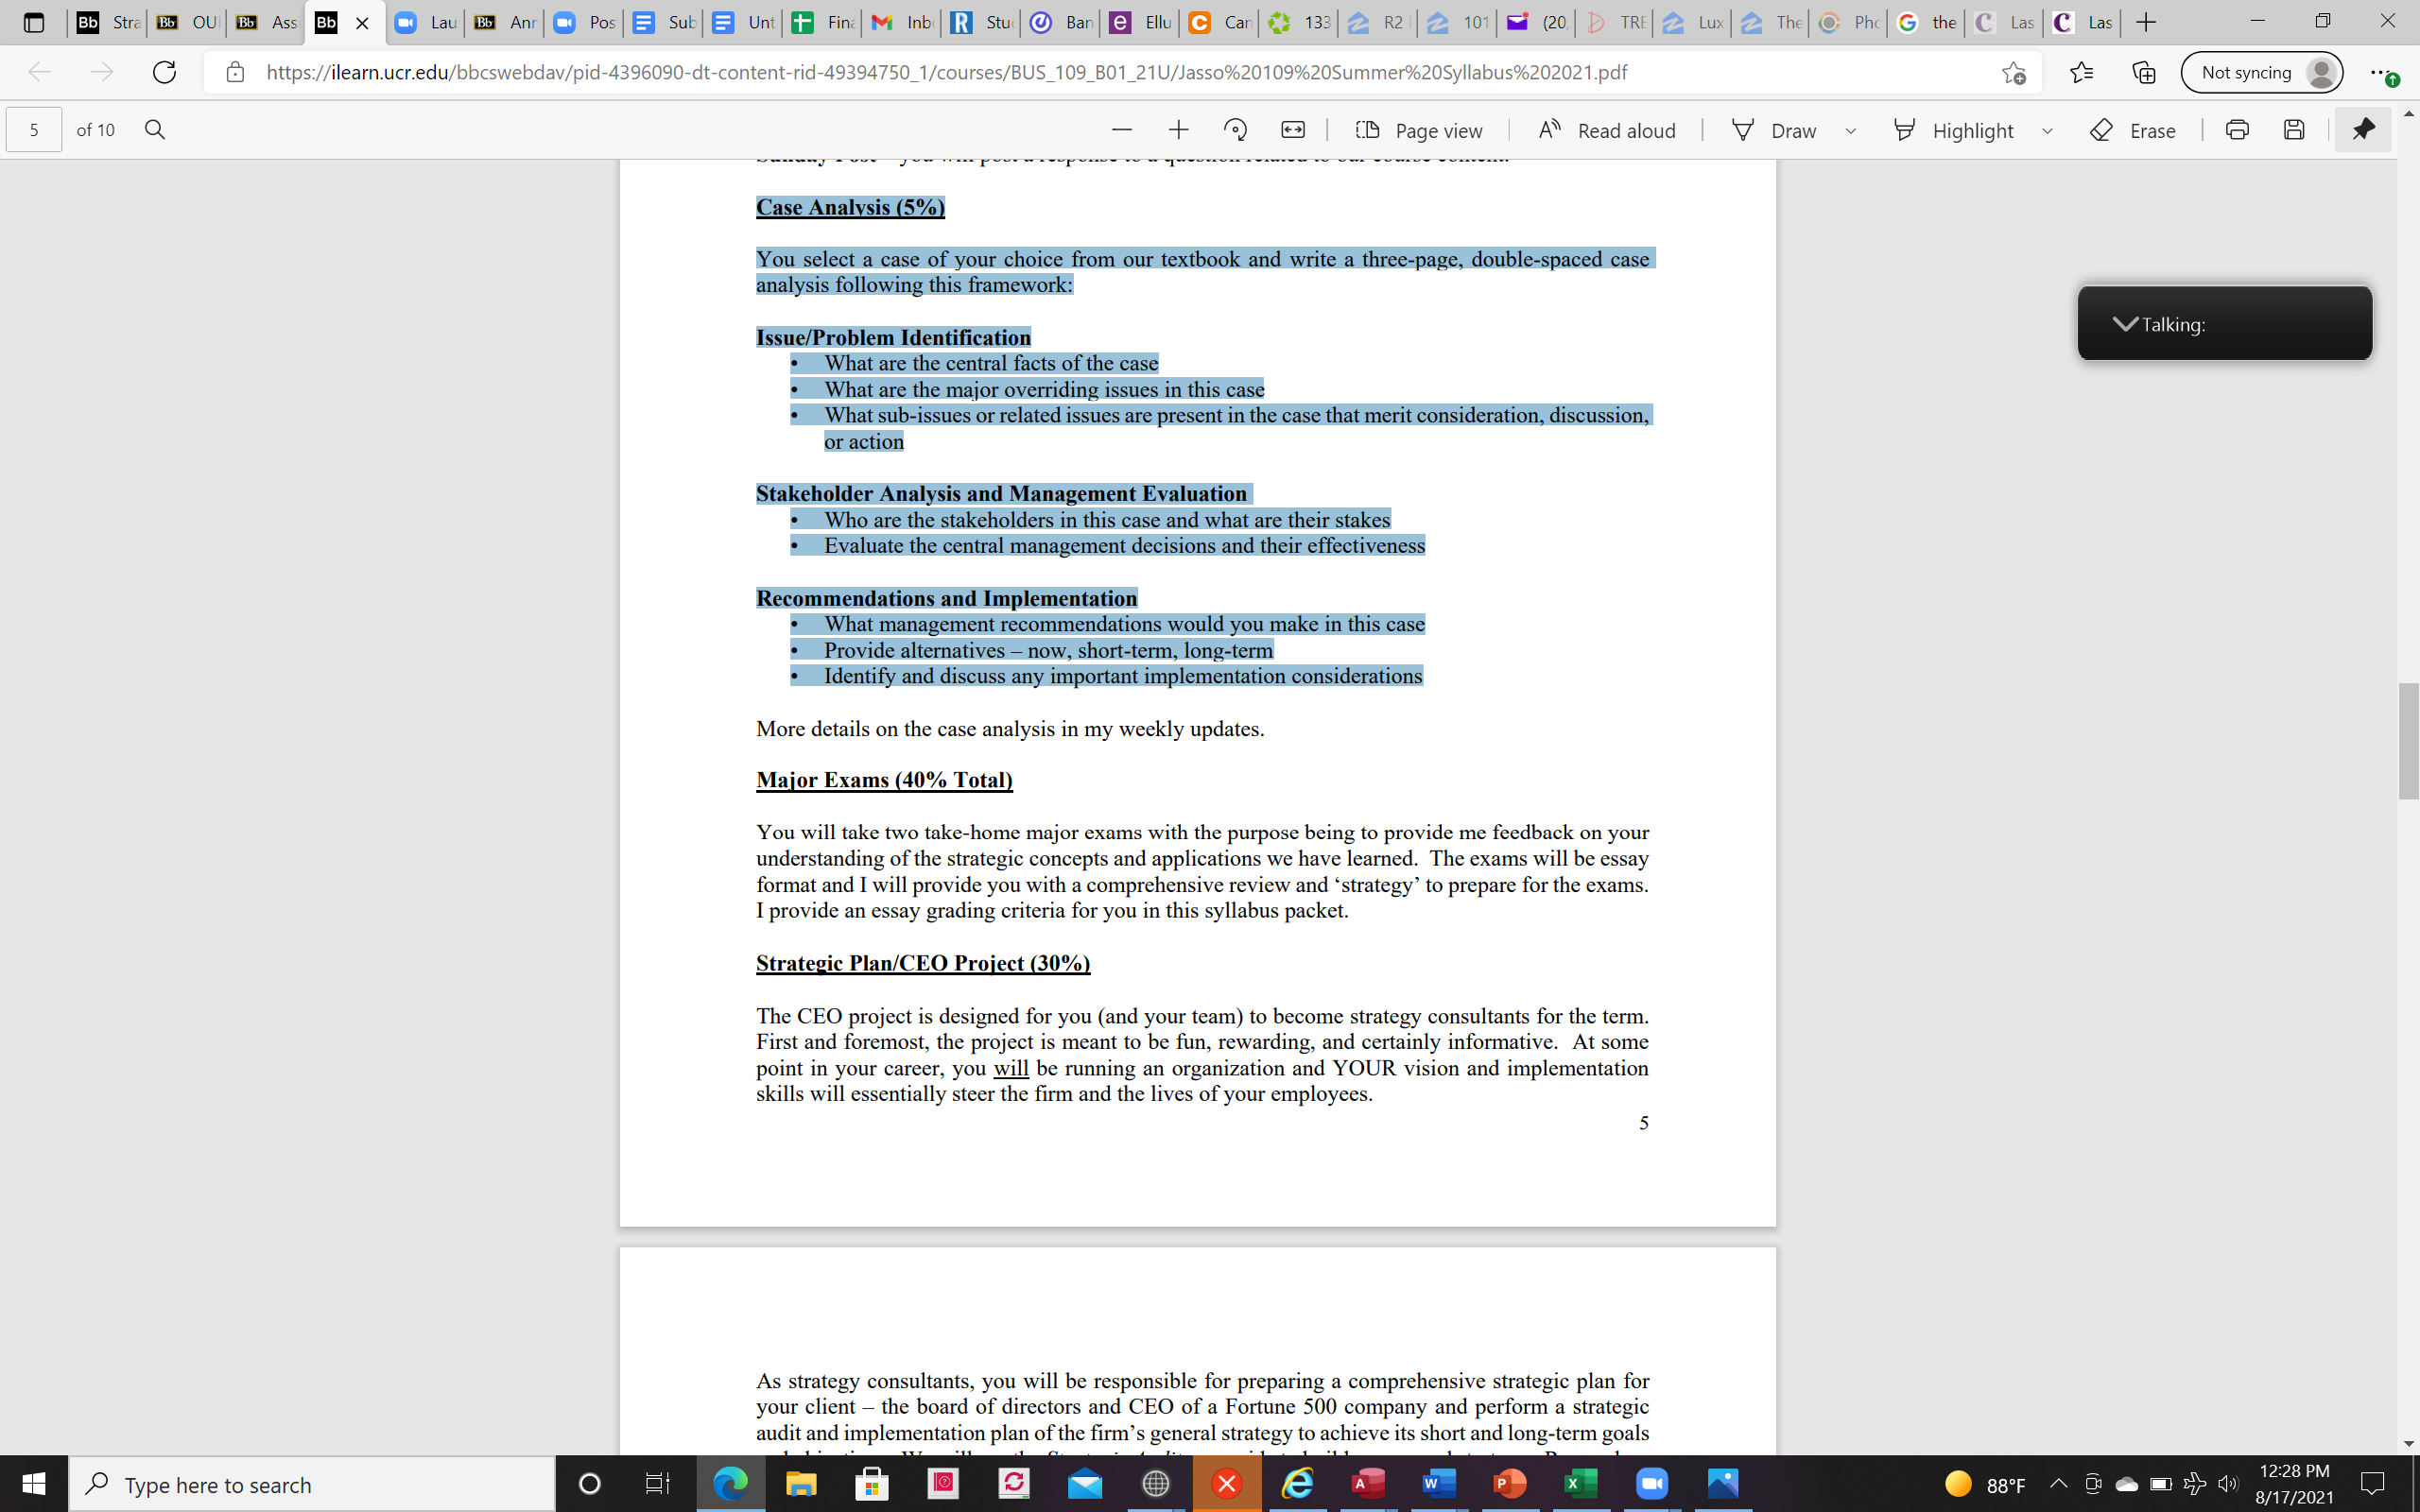2420x1512 pixels.
Task: Unpin the PDF toolbar
Action: point(2363,130)
